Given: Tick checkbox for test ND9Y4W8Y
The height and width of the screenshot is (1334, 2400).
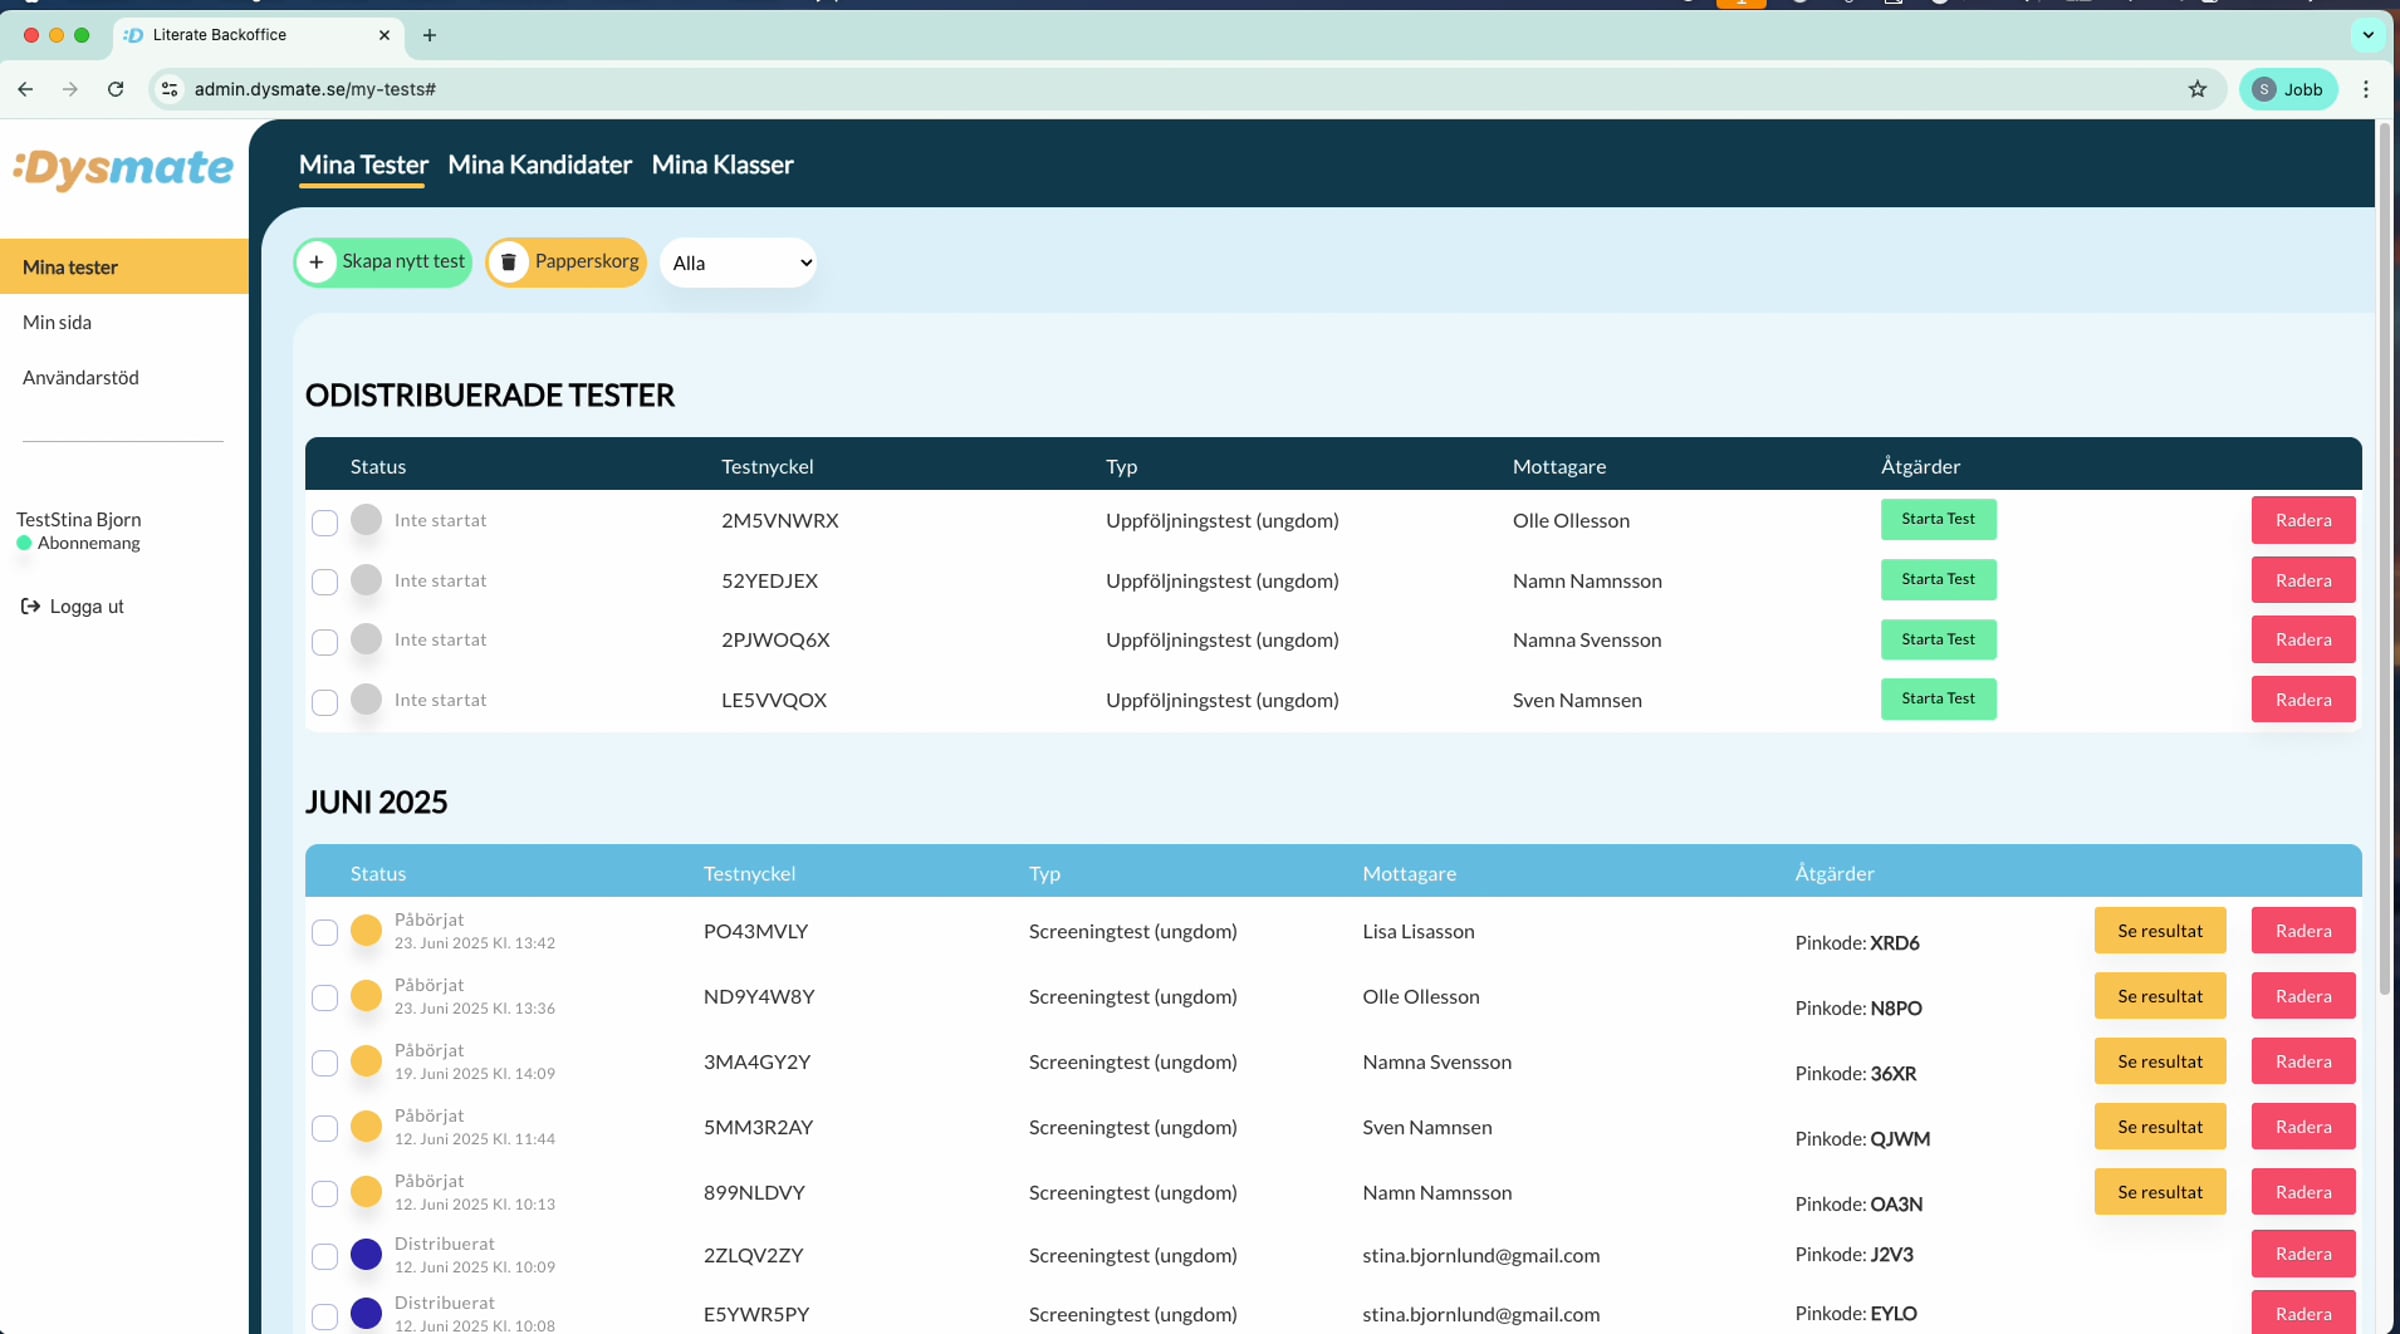Looking at the screenshot, I should click(325, 998).
